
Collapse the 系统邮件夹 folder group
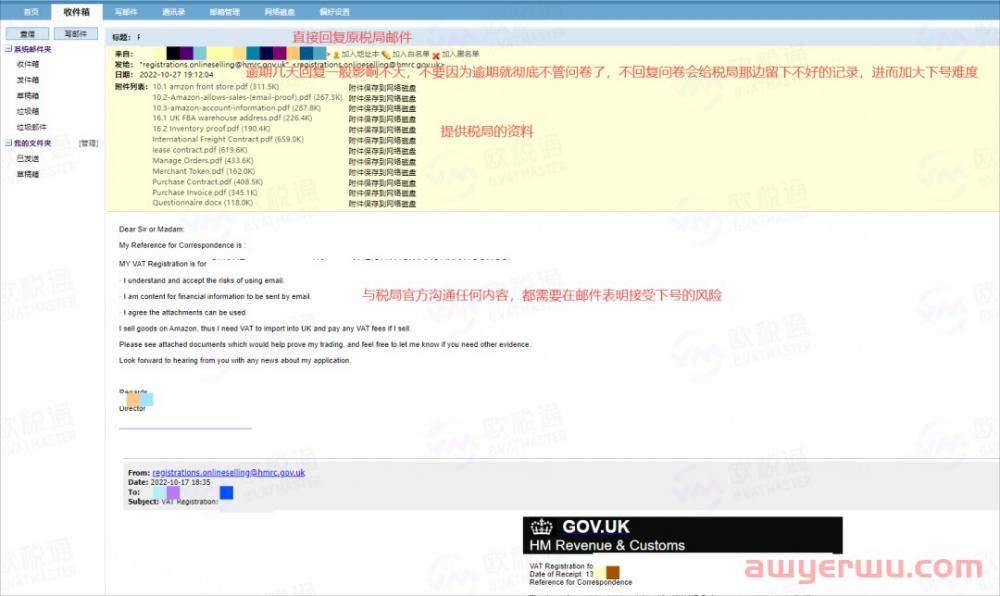point(8,48)
